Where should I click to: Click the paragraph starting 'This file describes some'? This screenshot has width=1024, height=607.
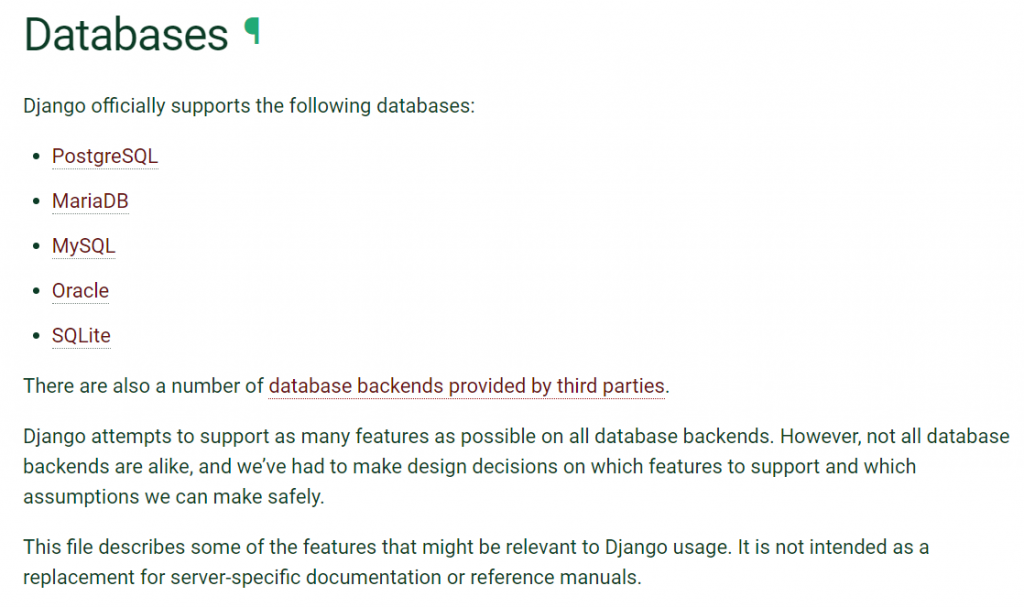(476, 562)
